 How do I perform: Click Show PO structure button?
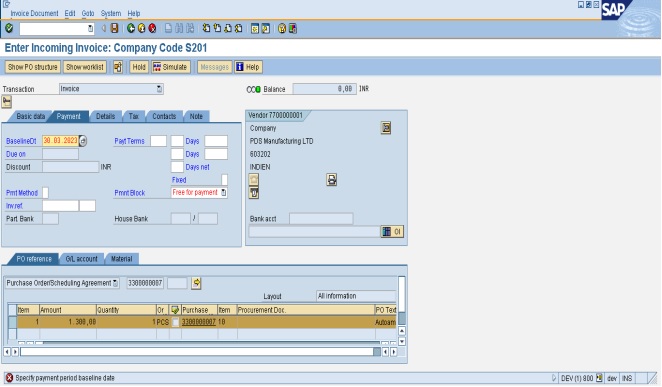coord(33,67)
